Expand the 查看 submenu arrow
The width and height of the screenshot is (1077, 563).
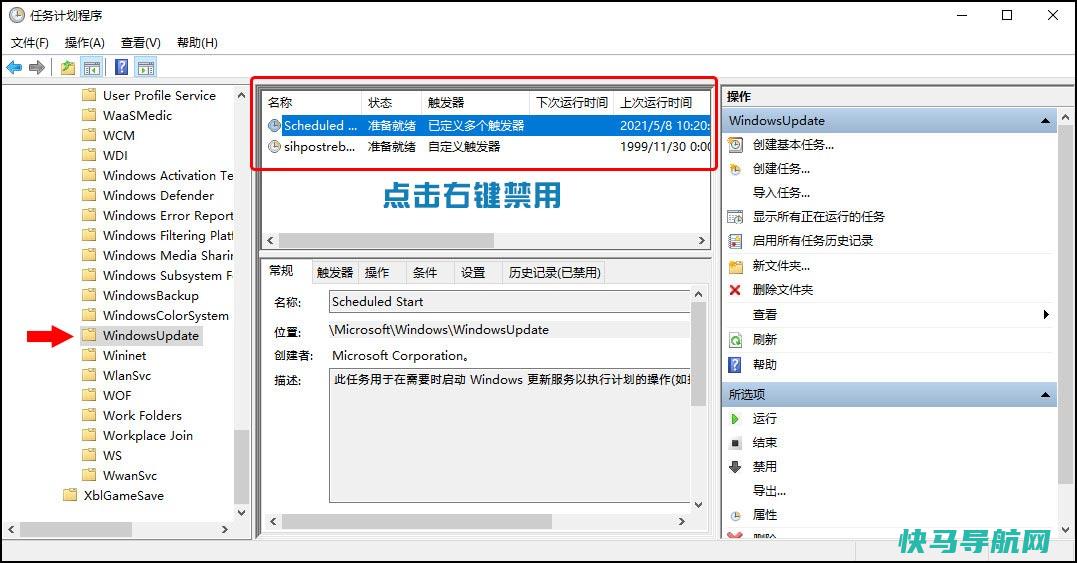(x=1045, y=314)
